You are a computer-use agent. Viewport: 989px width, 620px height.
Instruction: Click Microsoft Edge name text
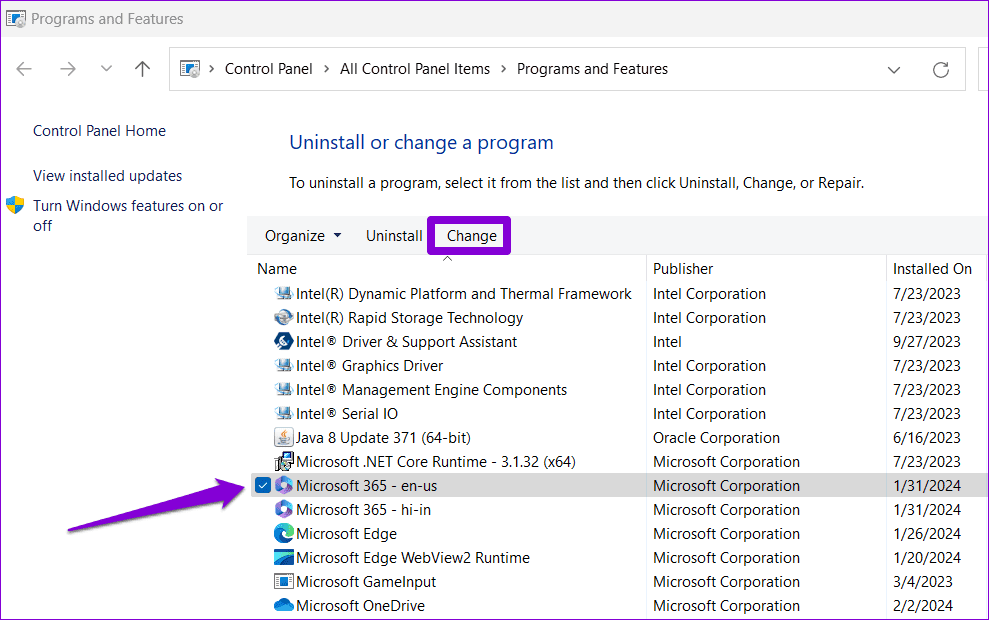pos(346,534)
